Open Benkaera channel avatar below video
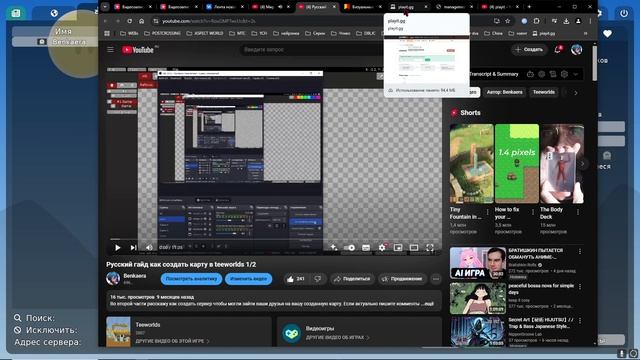 click(113, 278)
